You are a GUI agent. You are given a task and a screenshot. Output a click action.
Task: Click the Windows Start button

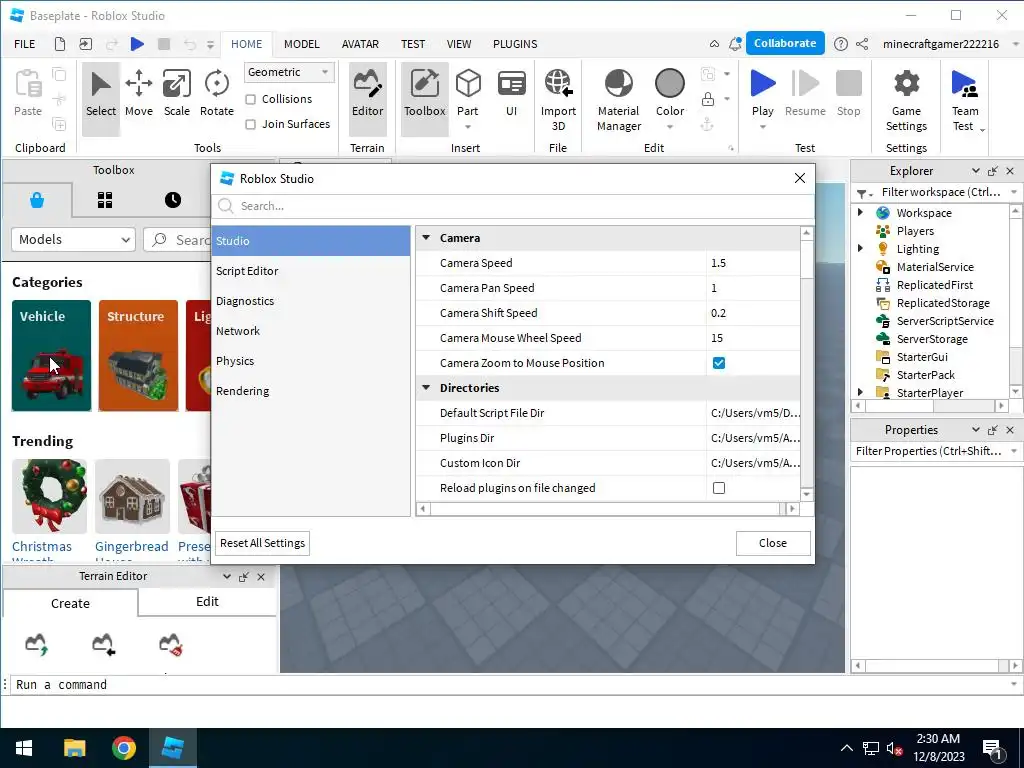[x=24, y=748]
